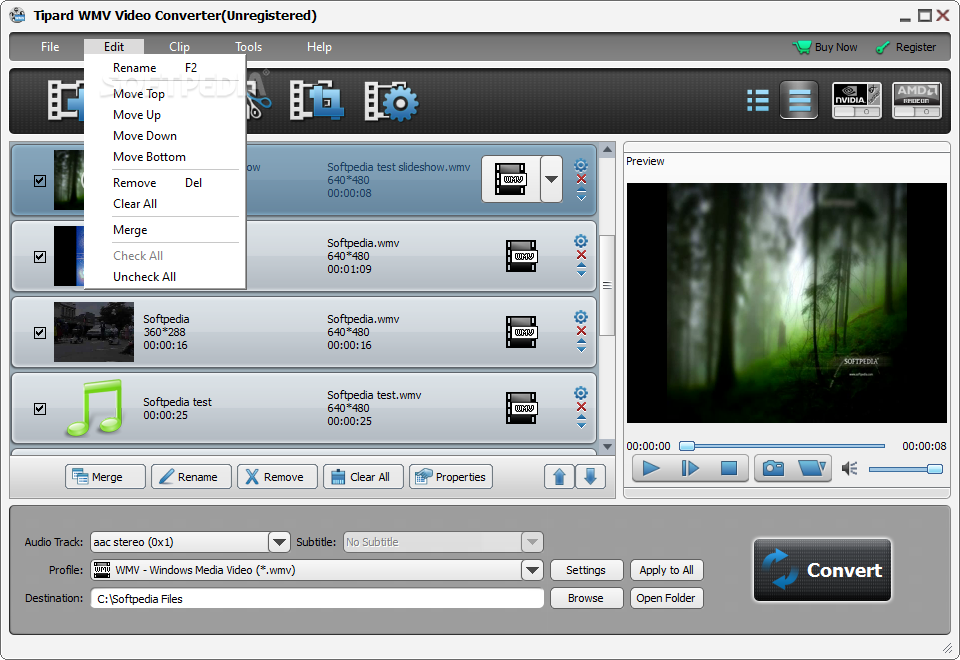
Task: Open the Preferences toolbar icon with gear
Action: click(x=392, y=101)
